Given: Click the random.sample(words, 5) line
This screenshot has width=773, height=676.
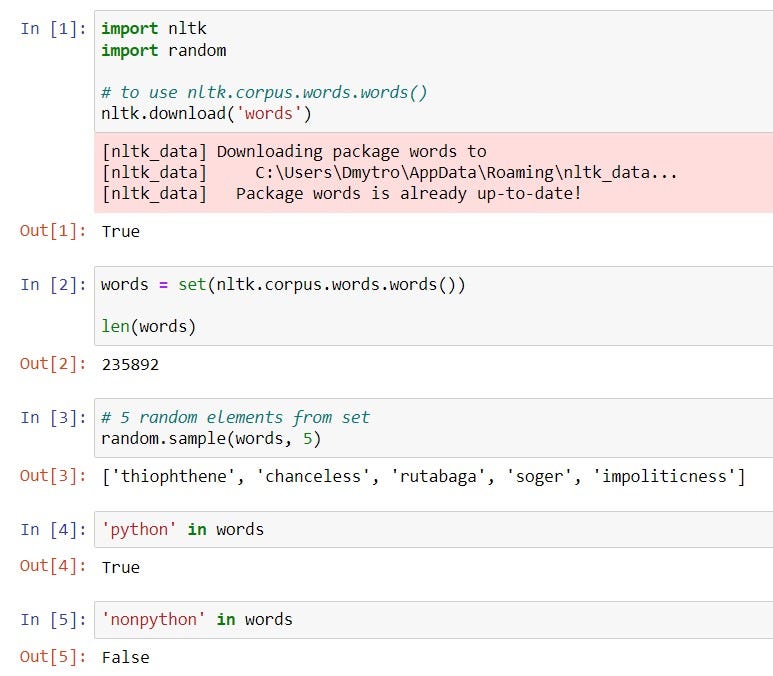Looking at the screenshot, I should [x=211, y=439].
